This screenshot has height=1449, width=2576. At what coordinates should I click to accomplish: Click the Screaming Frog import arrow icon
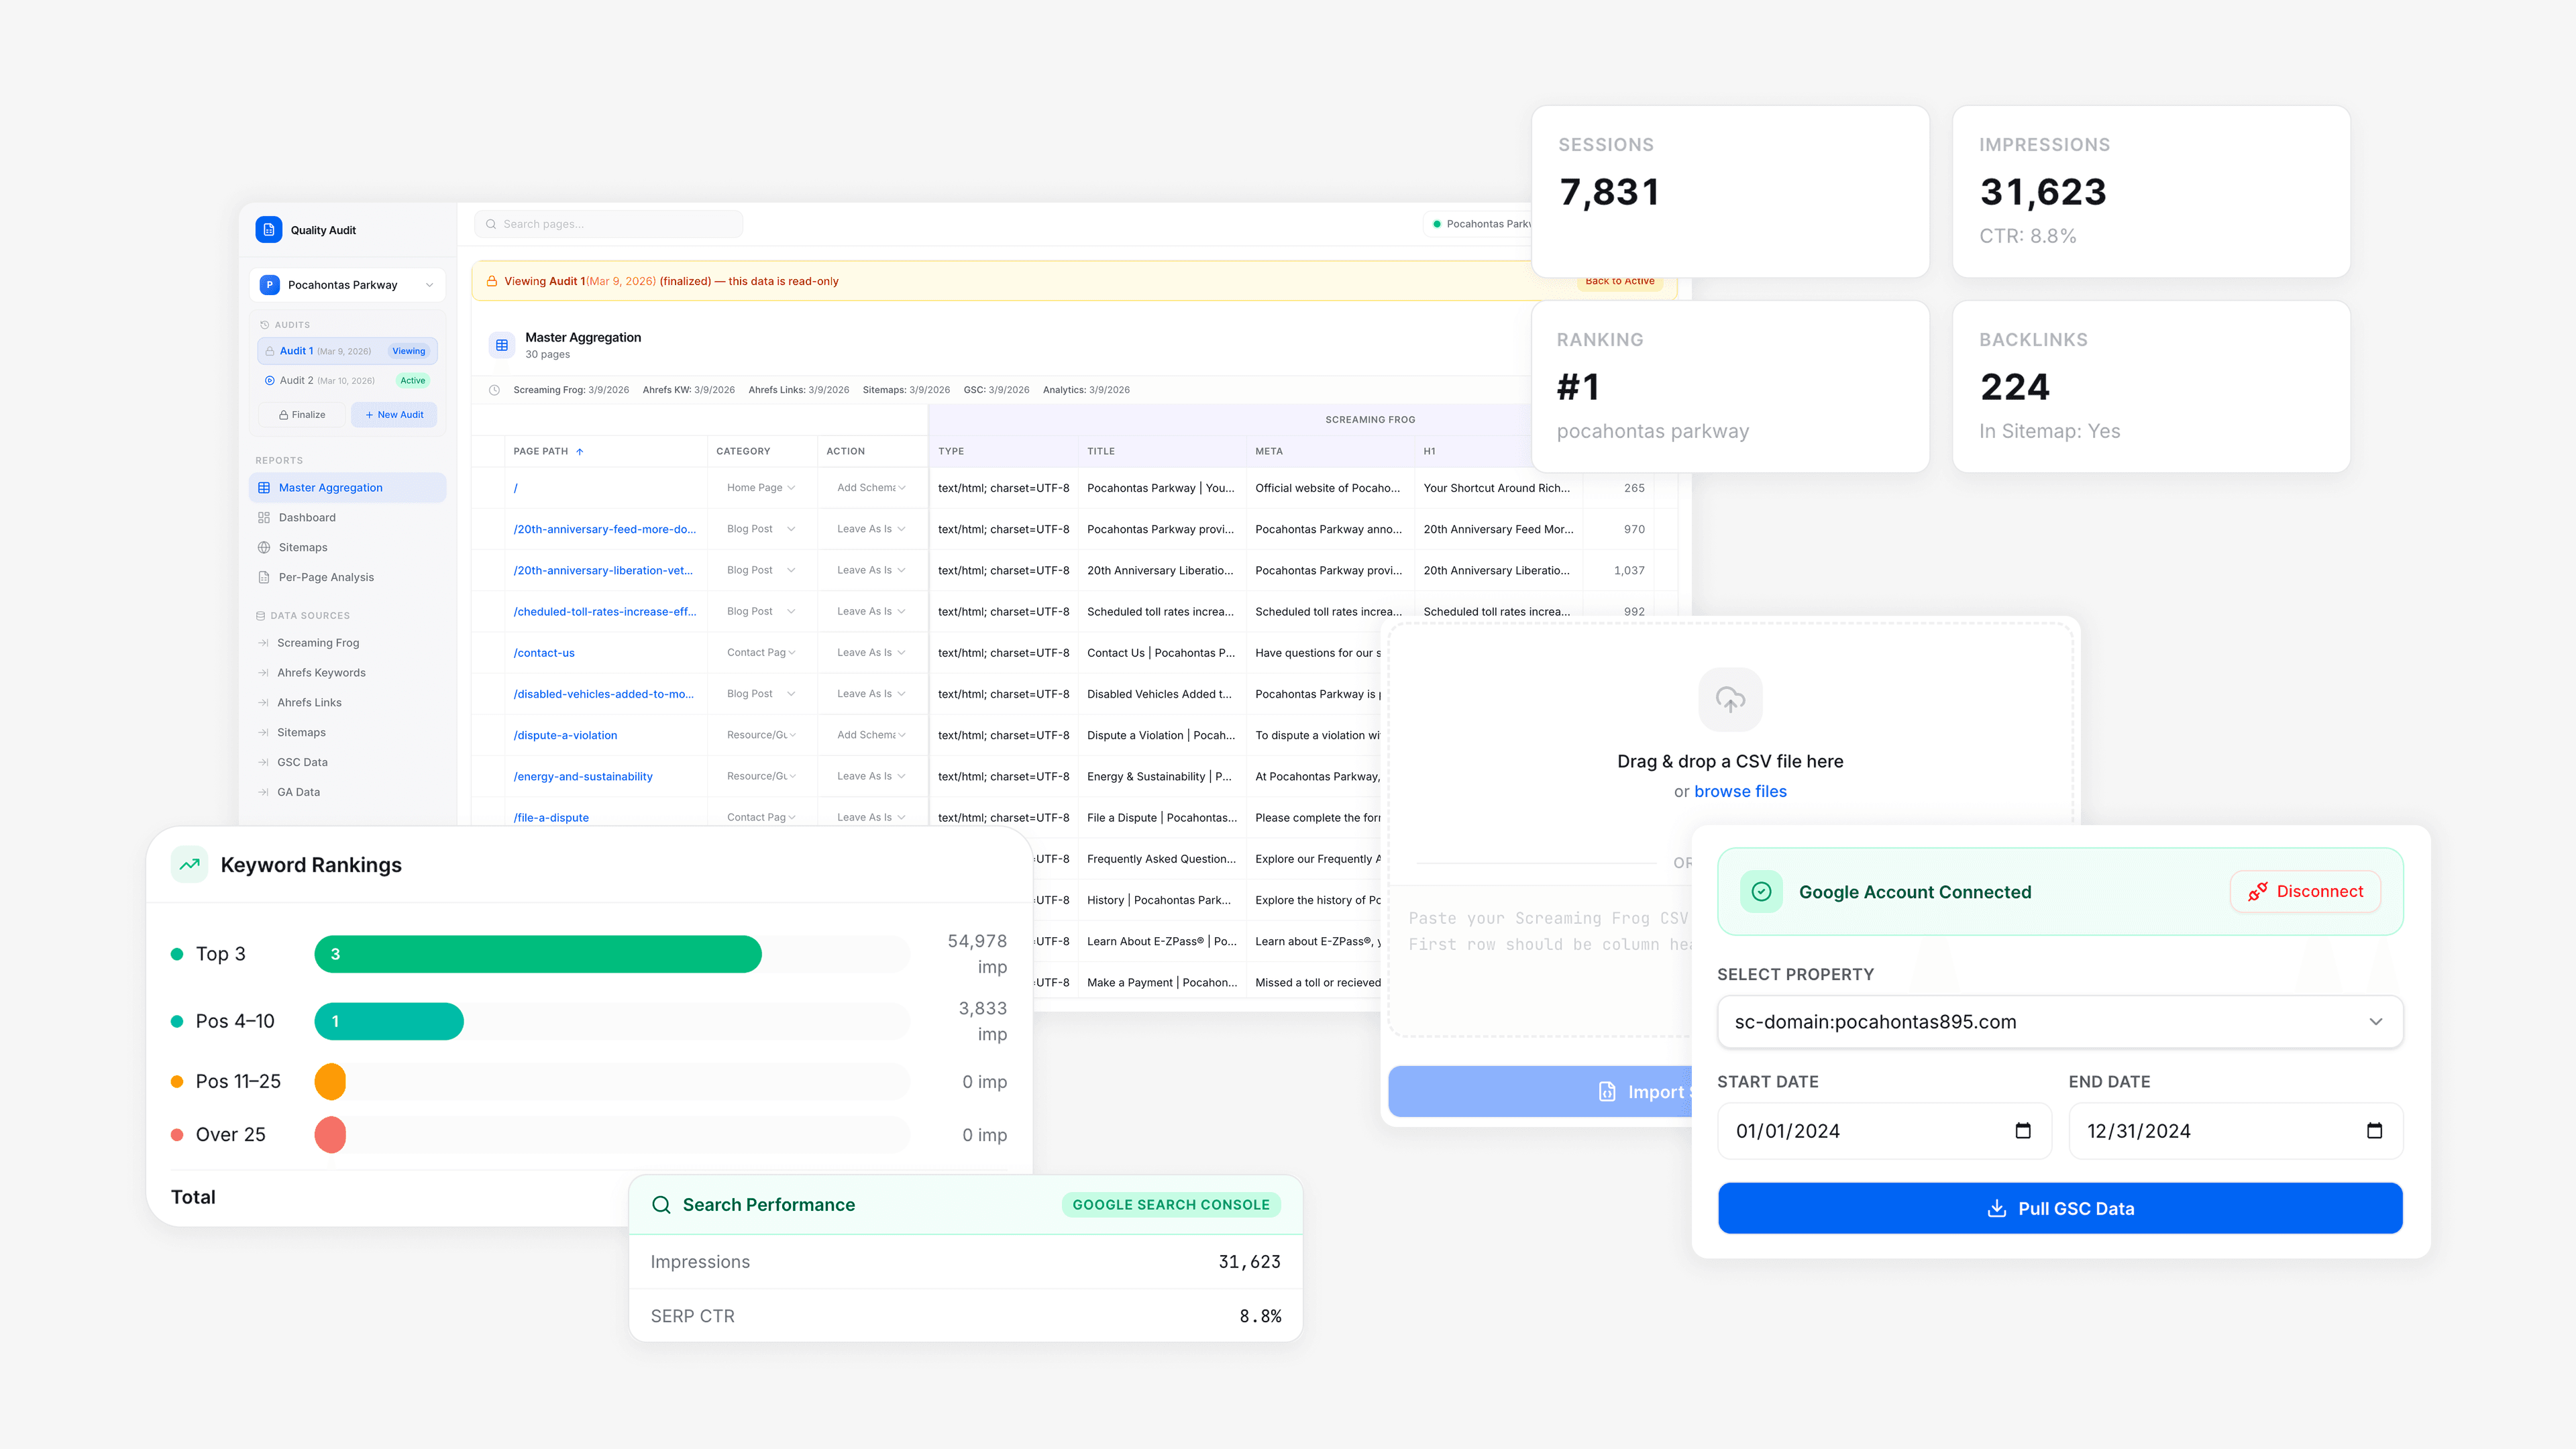(x=263, y=643)
